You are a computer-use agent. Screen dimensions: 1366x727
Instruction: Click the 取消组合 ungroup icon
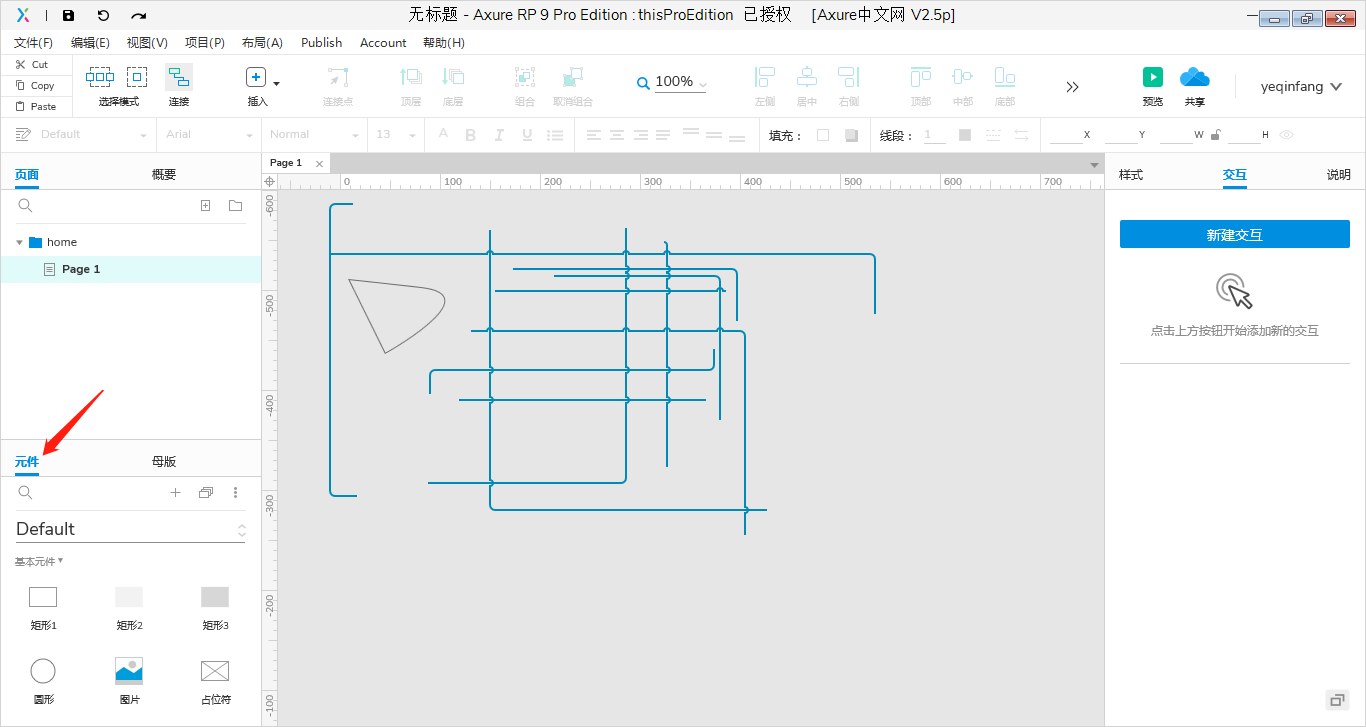(x=573, y=77)
